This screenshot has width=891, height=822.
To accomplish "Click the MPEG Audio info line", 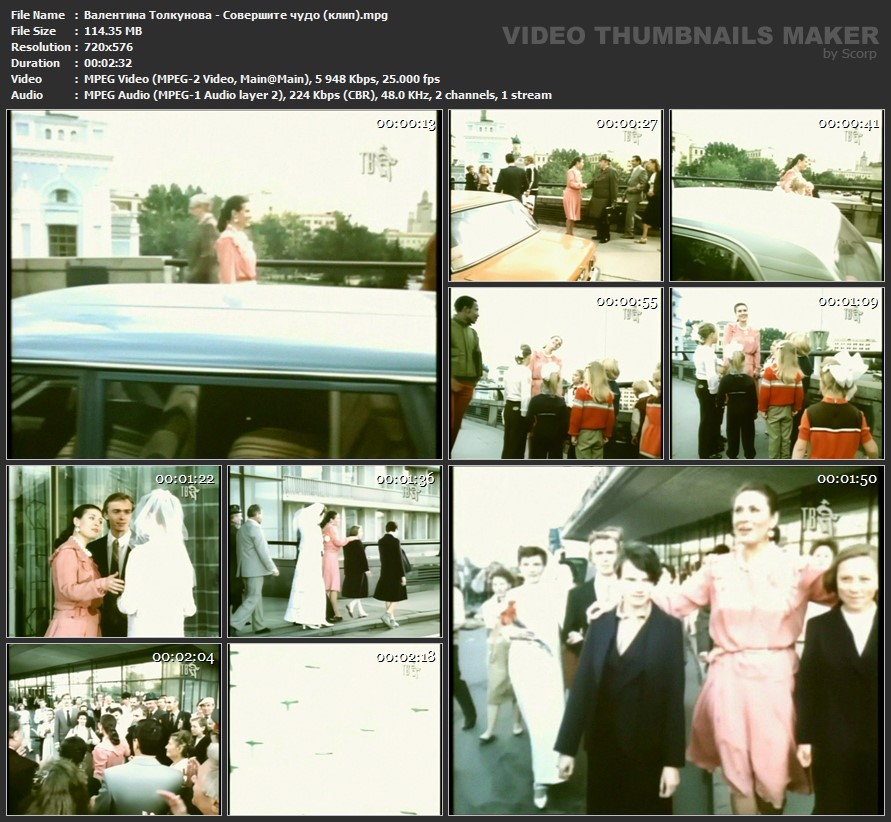I will click(318, 95).
